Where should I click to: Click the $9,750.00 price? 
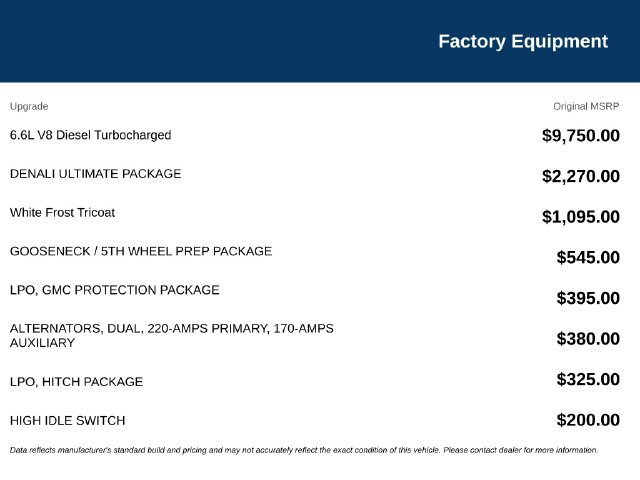coord(581,136)
